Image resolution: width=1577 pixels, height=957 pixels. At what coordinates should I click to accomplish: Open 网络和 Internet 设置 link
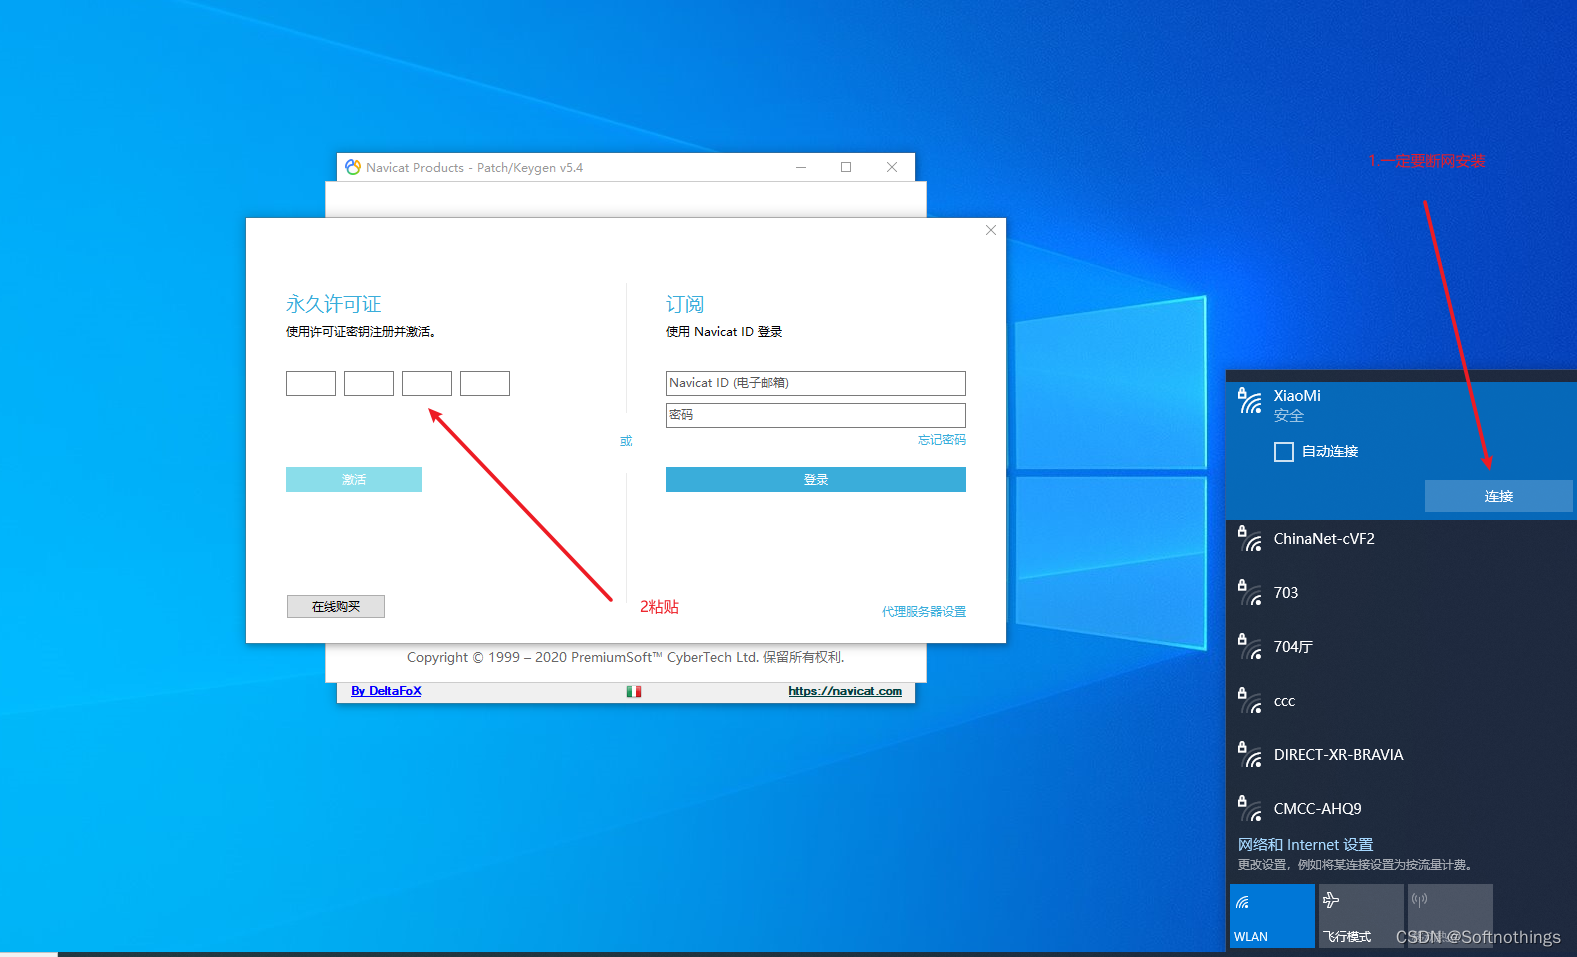point(1305,845)
